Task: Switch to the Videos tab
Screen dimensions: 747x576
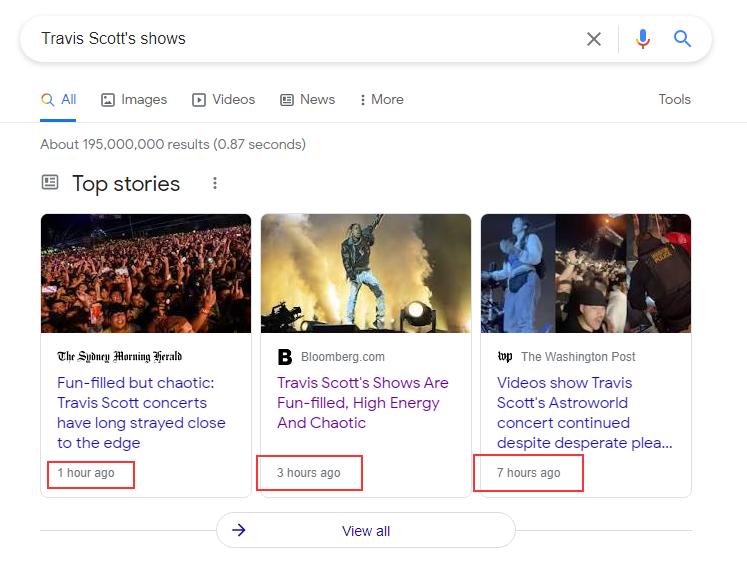Action: pyautogui.click(x=224, y=100)
